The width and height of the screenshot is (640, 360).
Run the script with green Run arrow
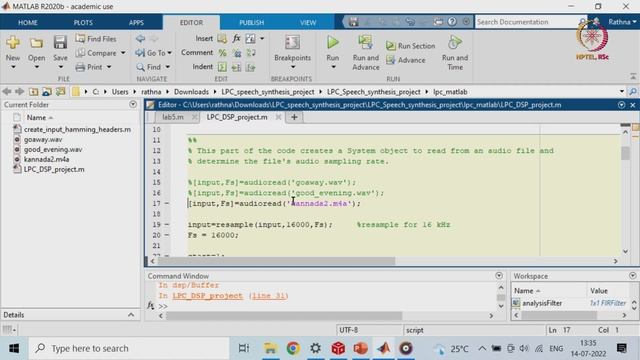click(333, 42)
